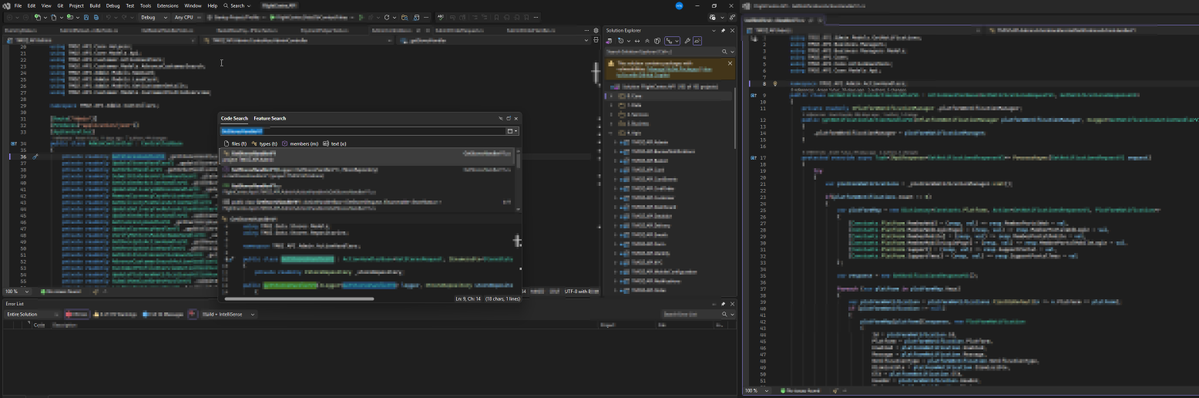Open the Extensions menu

(x=167, y=5)
